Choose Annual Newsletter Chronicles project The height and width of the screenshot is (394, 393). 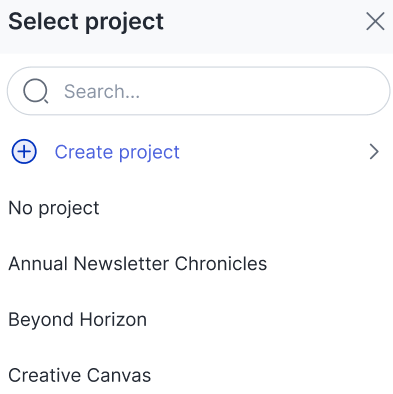(x=138, y=264)
